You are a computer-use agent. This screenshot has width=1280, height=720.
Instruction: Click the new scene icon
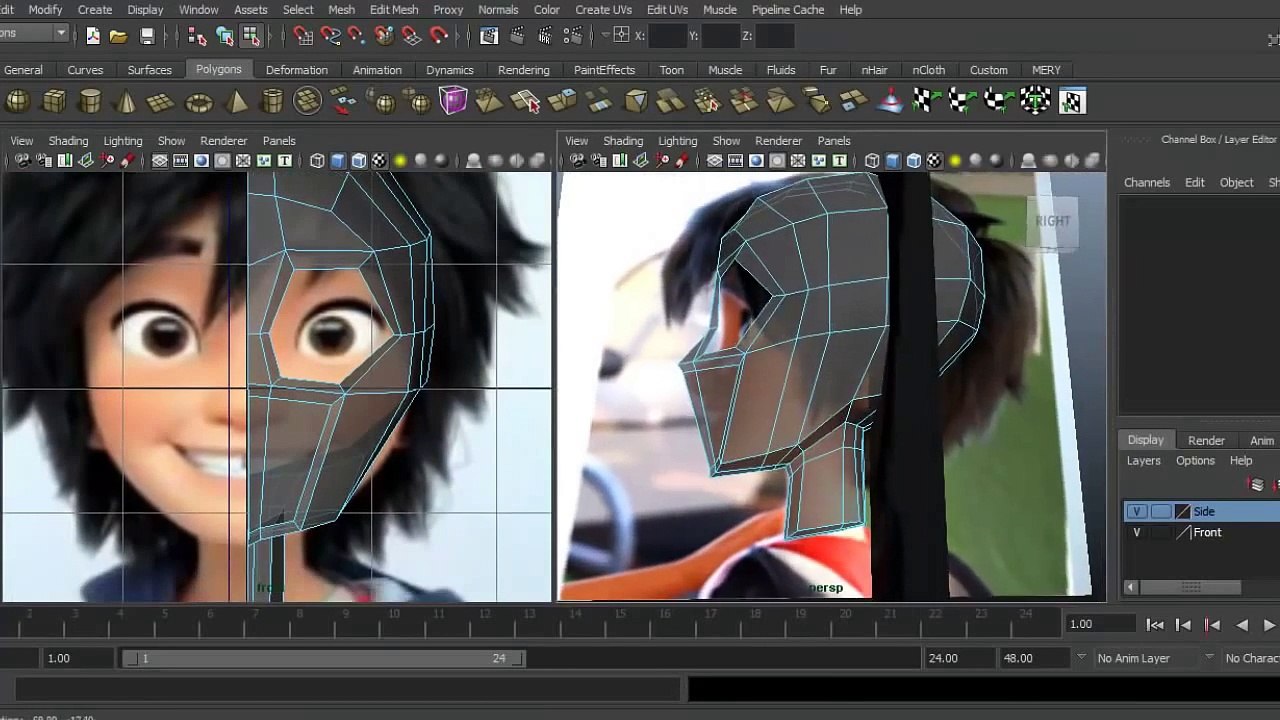pyautogui.click(x=93, y=36)
